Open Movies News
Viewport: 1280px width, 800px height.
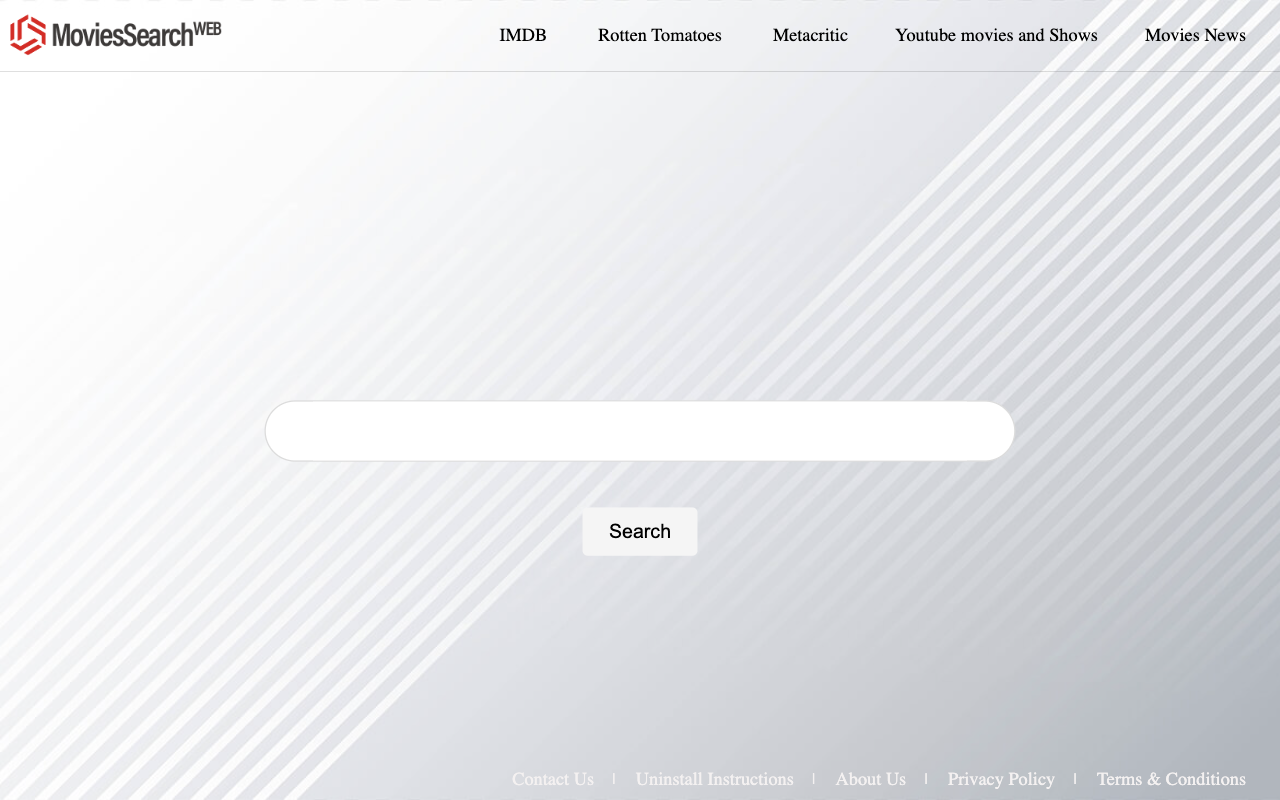pos(1195,35)
